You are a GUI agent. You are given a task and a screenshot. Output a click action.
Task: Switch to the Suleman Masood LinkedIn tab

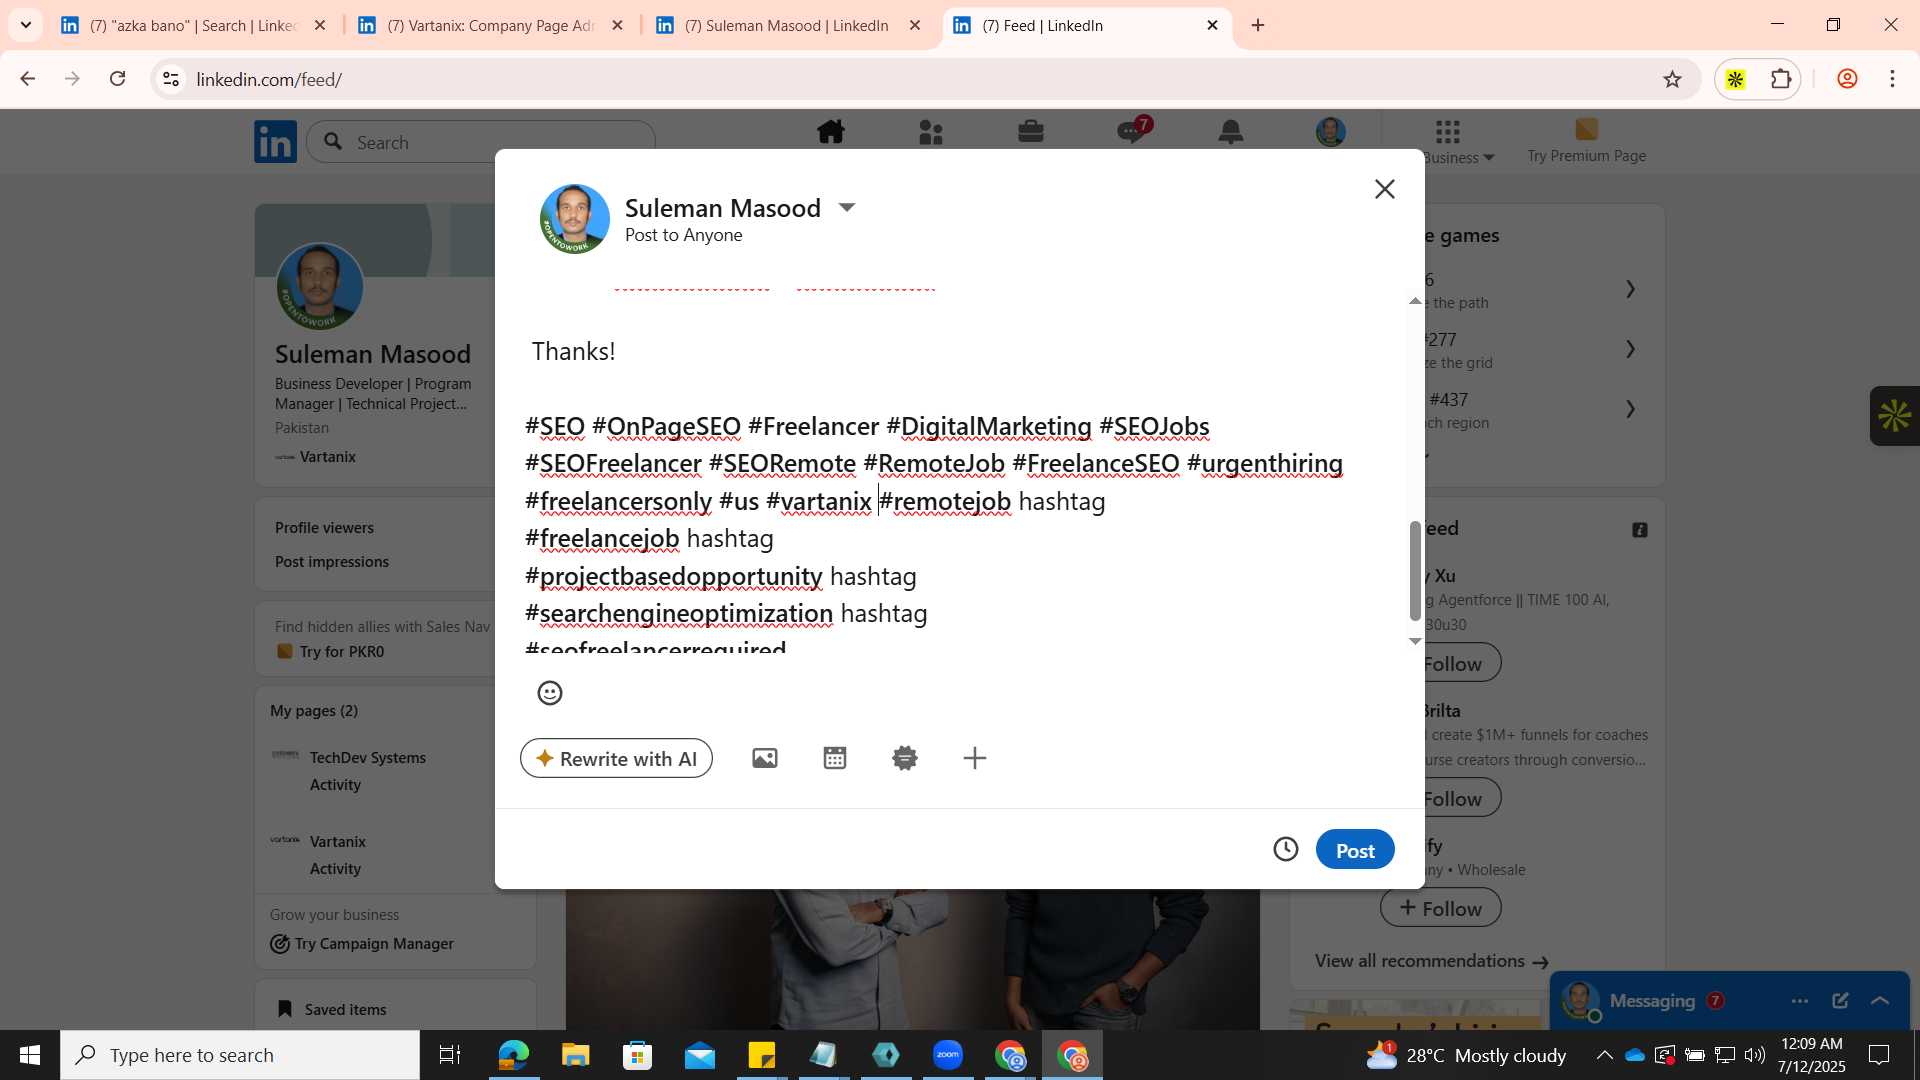tap(789, 25)
